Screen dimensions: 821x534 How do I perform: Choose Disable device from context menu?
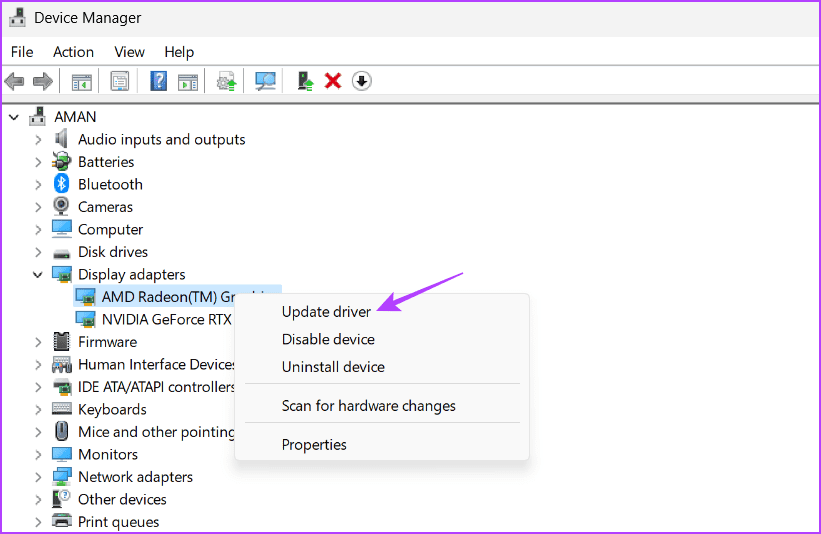tap(328, 339)
